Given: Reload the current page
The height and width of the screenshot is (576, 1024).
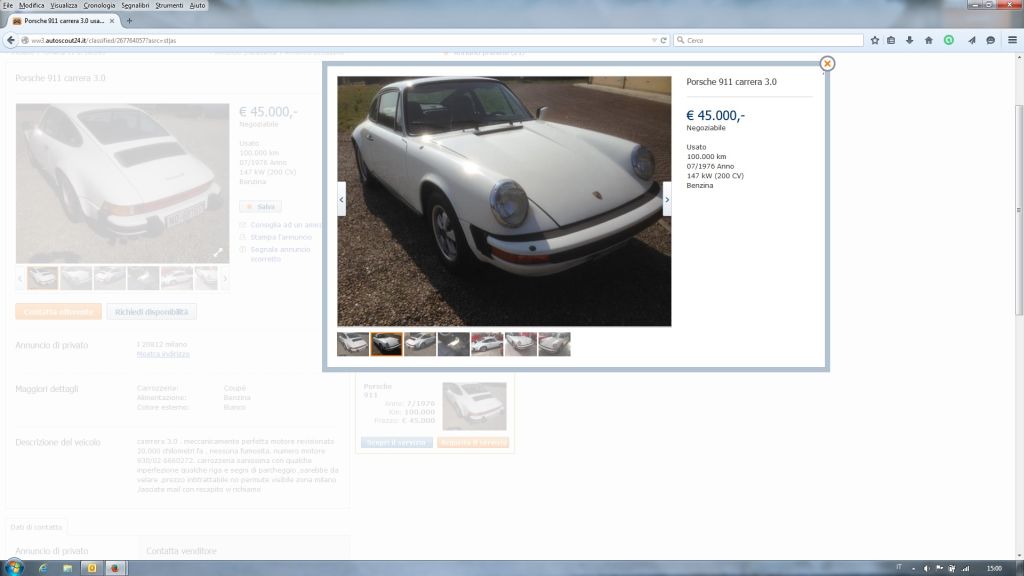Looking at the screenshot, I should tap(664, 40).
